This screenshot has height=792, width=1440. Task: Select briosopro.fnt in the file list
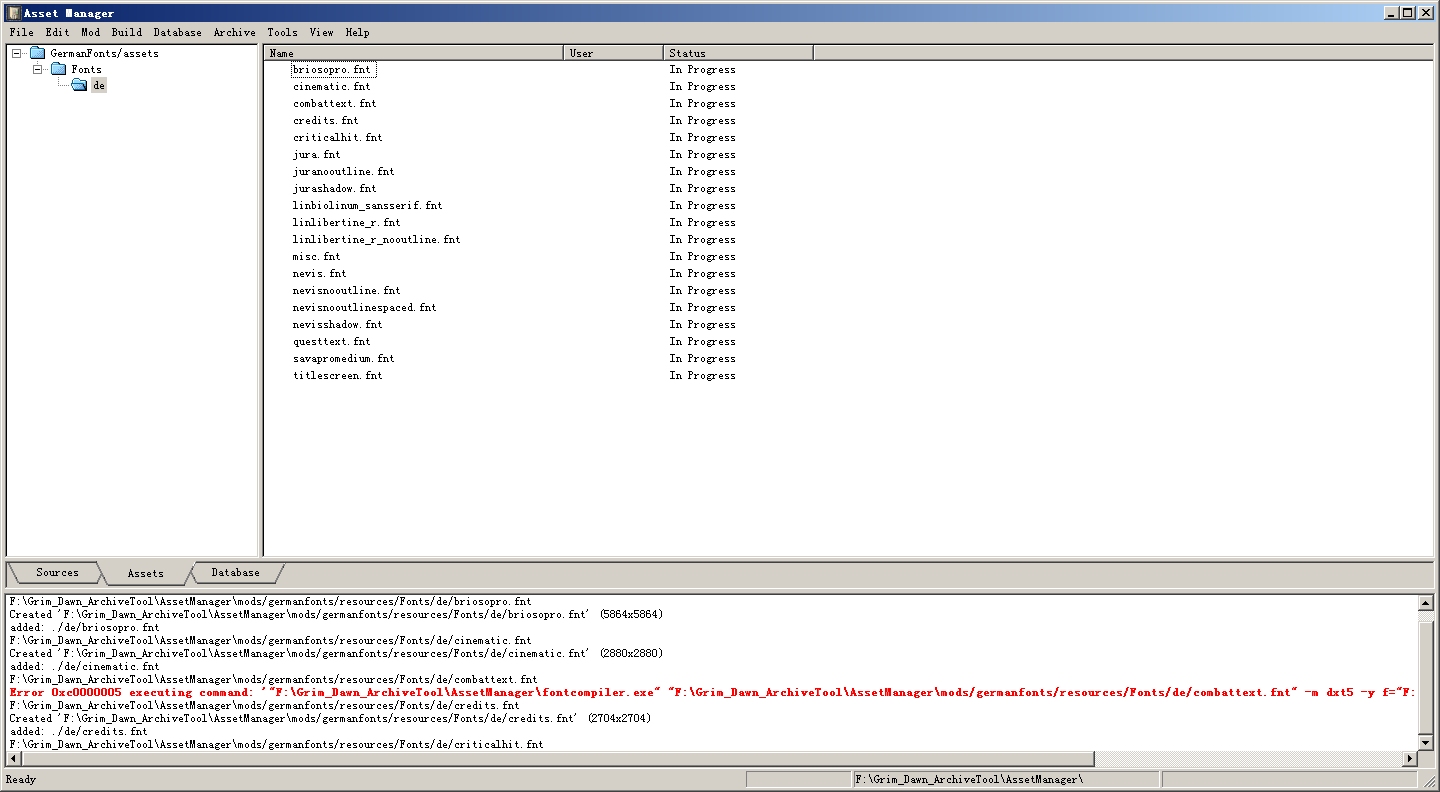pyautogui.click(x=334, y=70)
